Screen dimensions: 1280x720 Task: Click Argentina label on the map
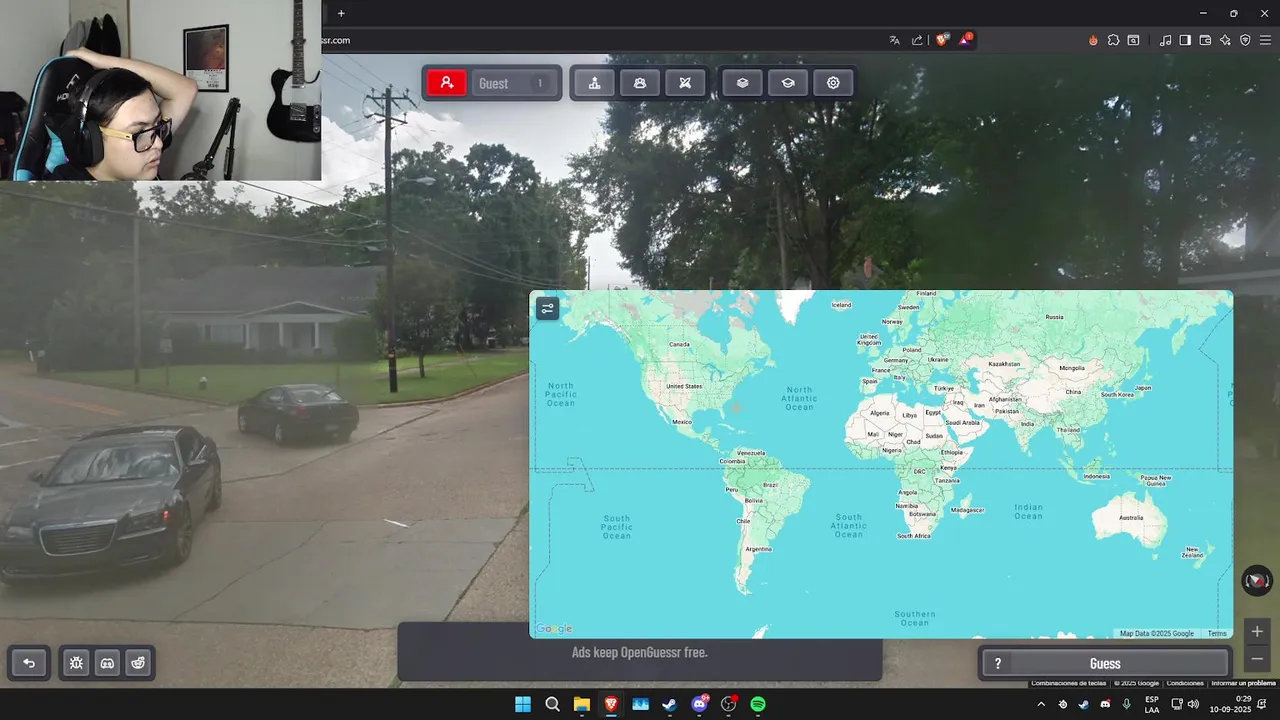[x=758, y=548]
